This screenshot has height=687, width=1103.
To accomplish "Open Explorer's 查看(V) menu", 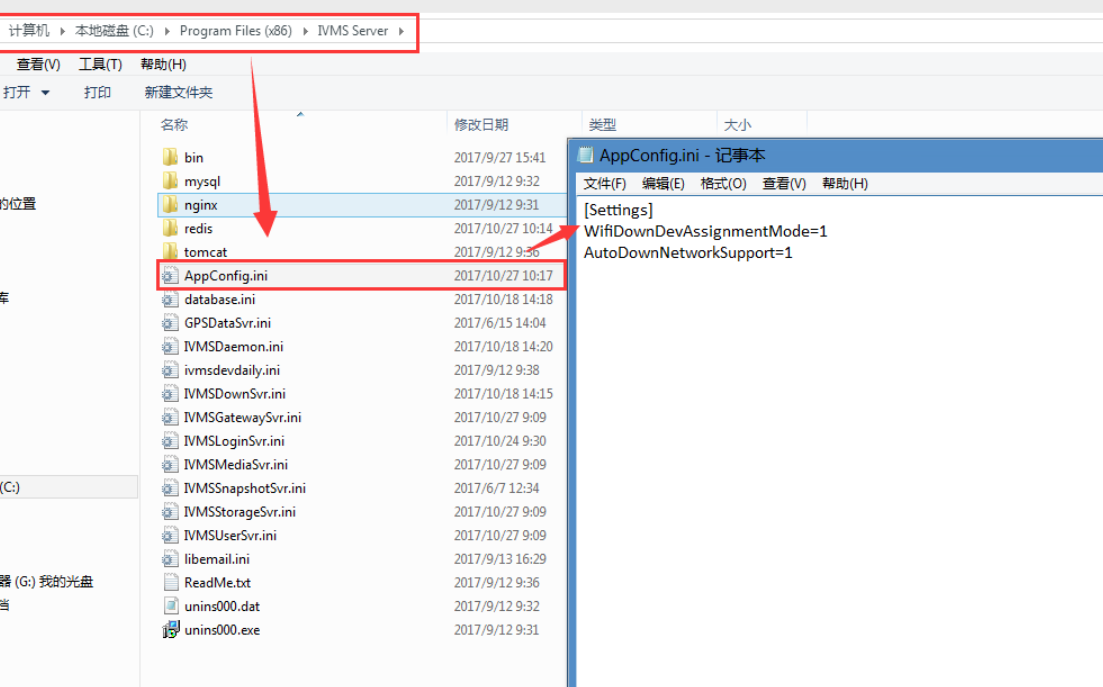I will (x=39, y=65).
